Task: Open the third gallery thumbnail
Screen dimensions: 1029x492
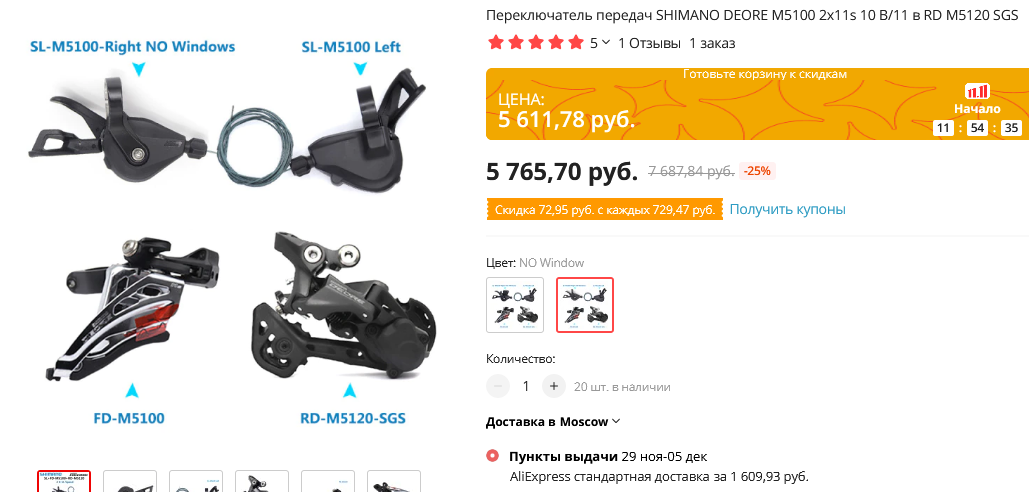Action: (196, 481)
